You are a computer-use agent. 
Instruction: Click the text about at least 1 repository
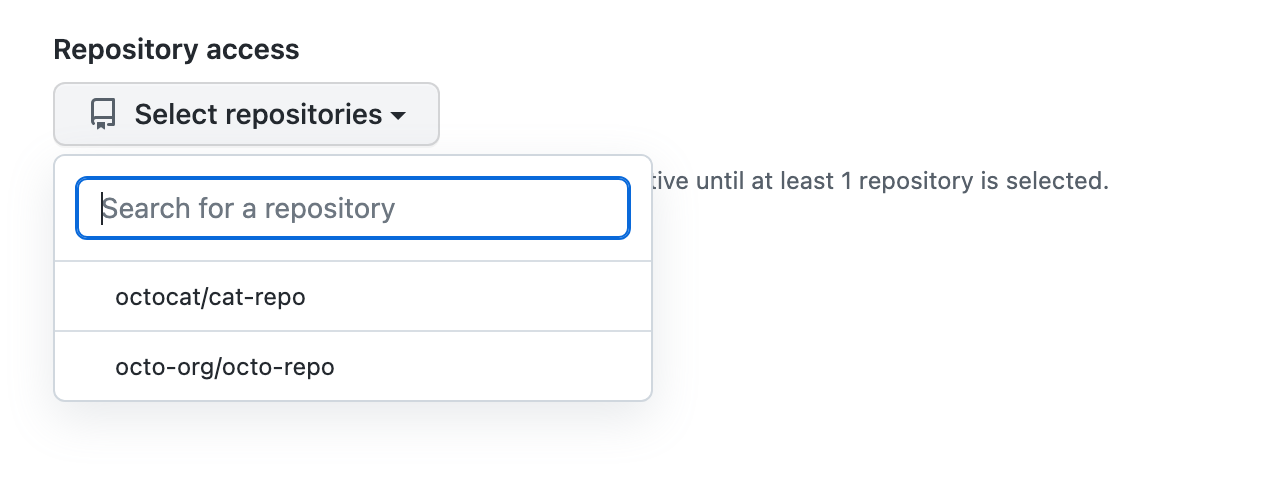click(x=880, y=182)
